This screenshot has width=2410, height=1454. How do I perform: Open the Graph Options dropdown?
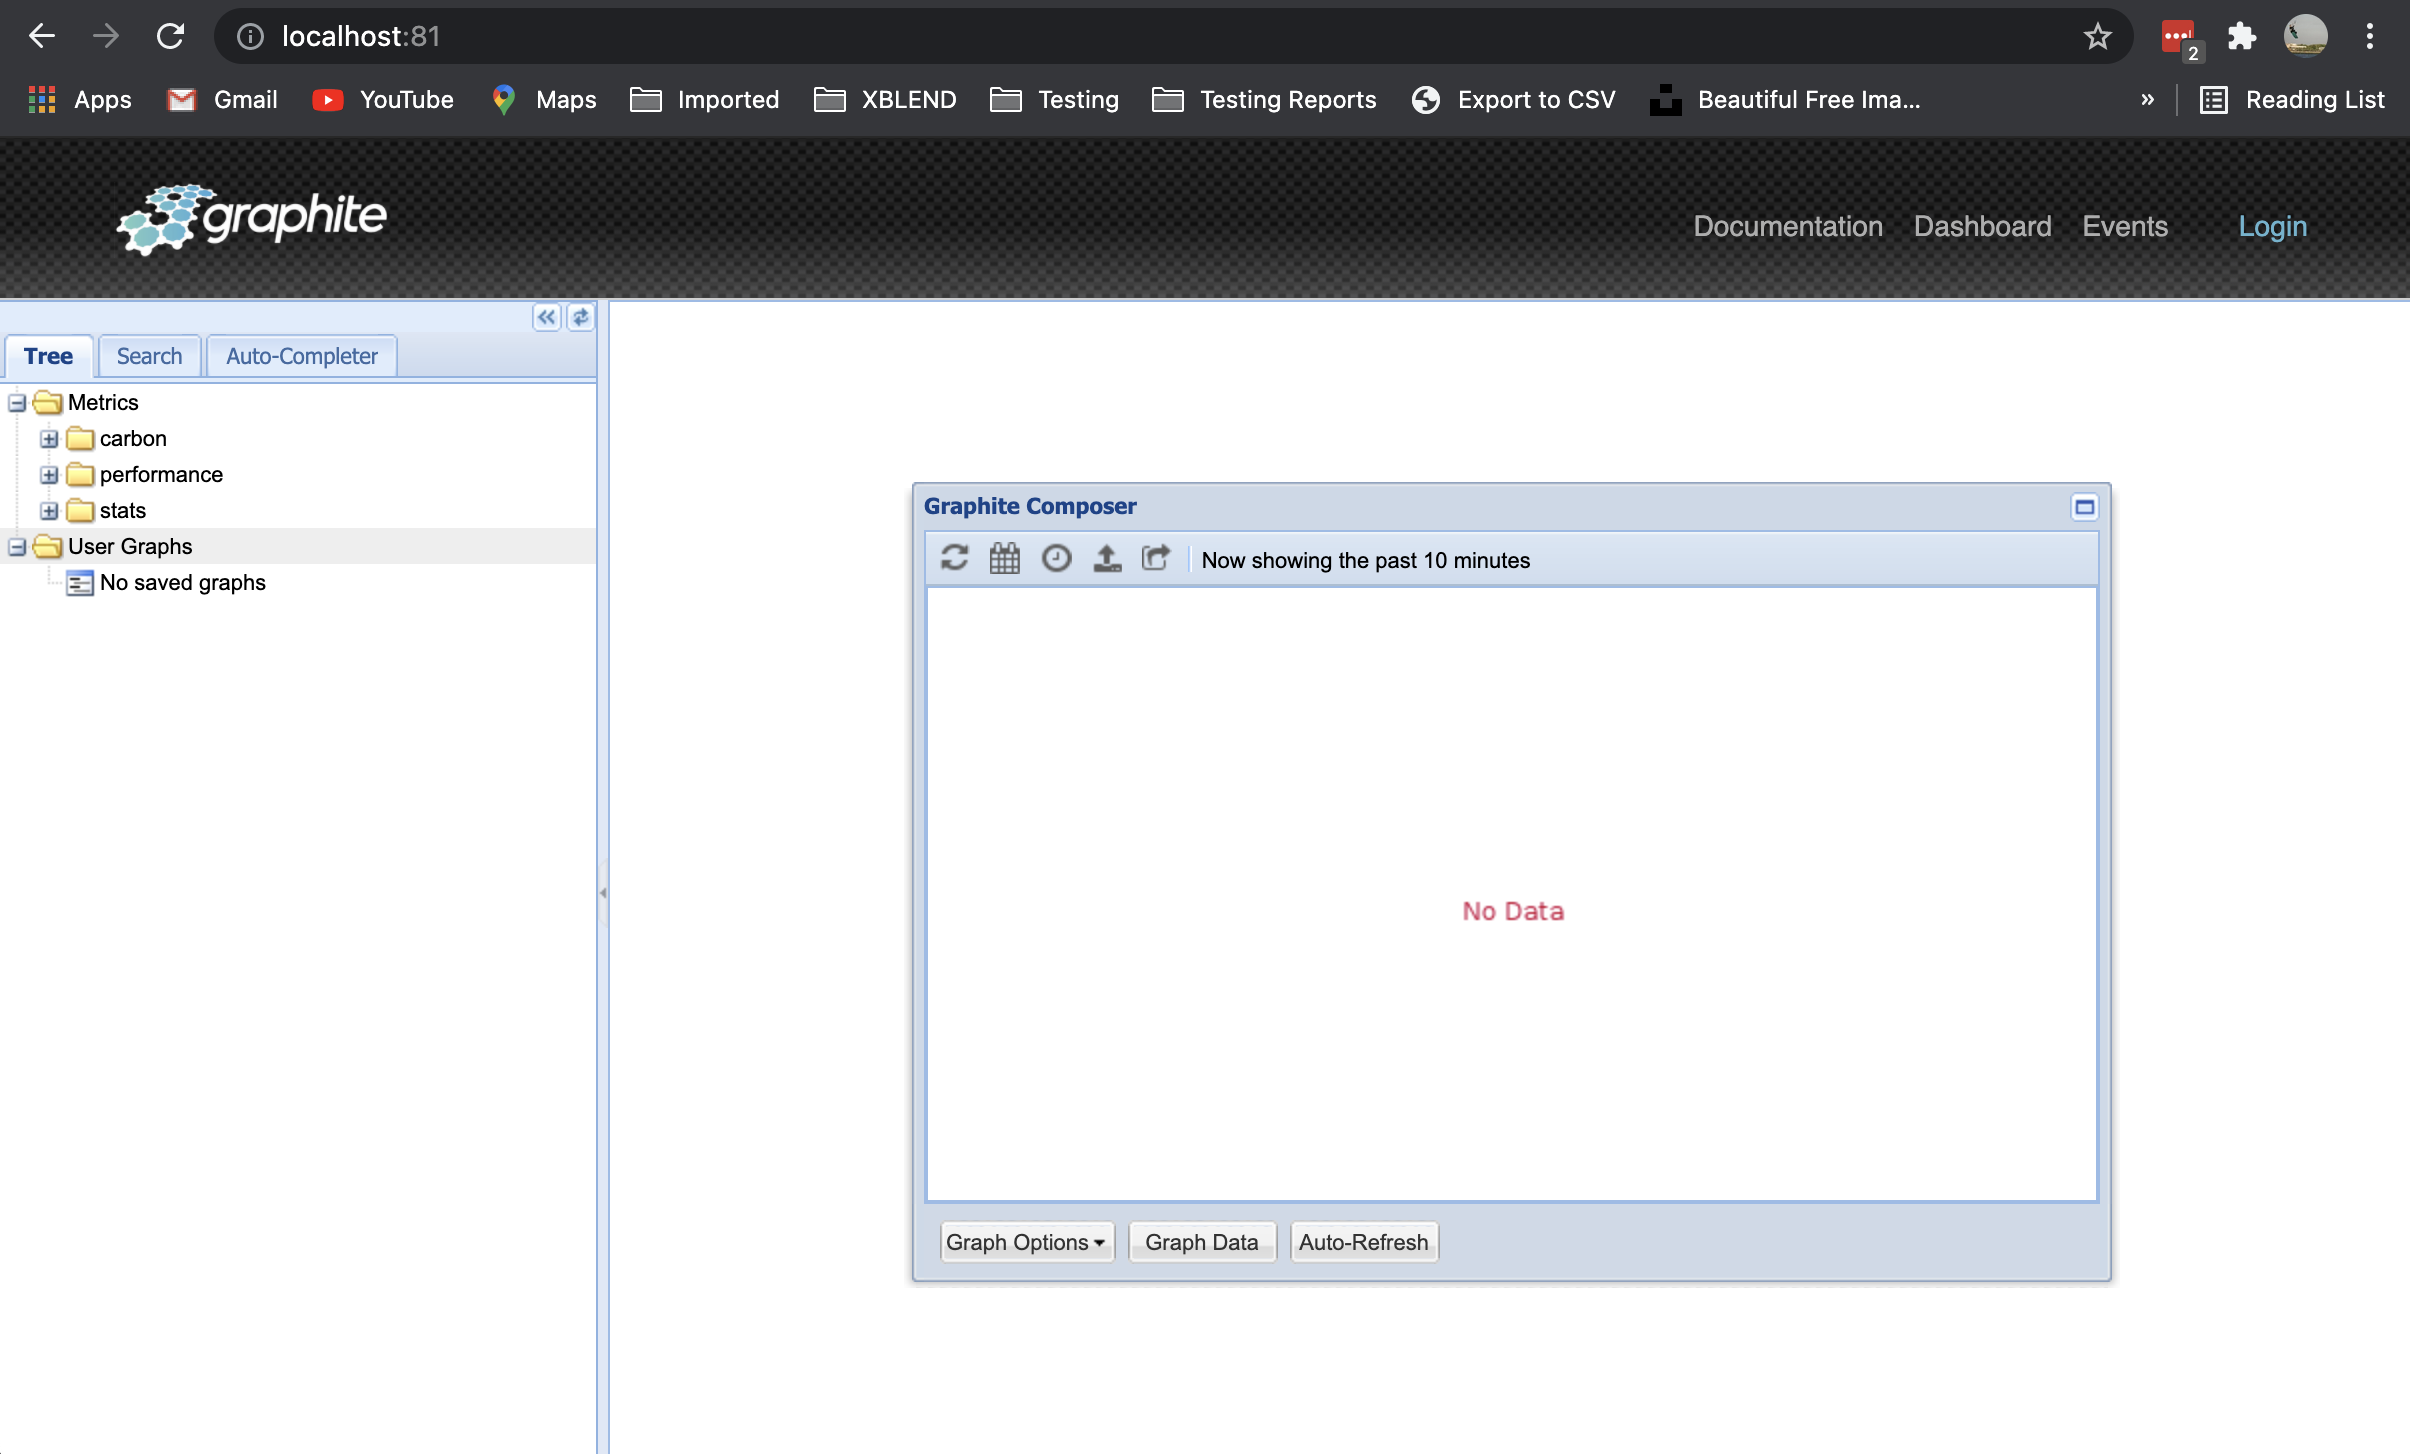click(x=1026, y=1242)
